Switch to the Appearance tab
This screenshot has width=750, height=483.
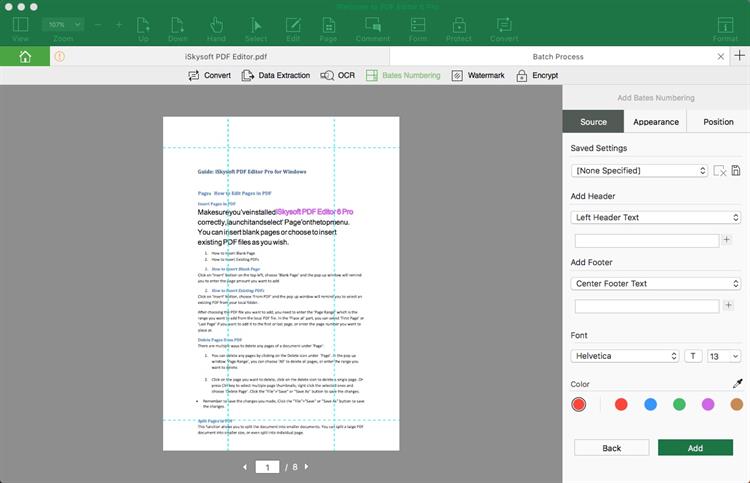655,121
